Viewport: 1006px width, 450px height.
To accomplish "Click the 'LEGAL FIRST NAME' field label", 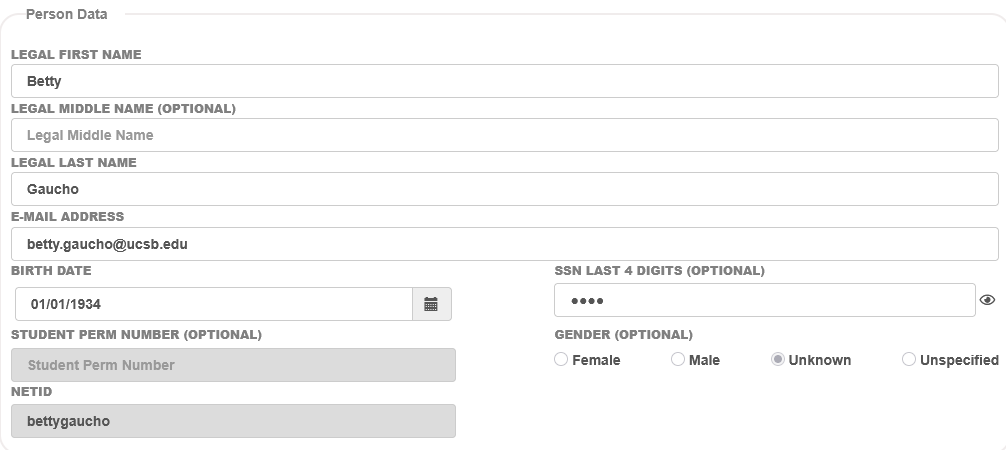I will pos(76,55).
